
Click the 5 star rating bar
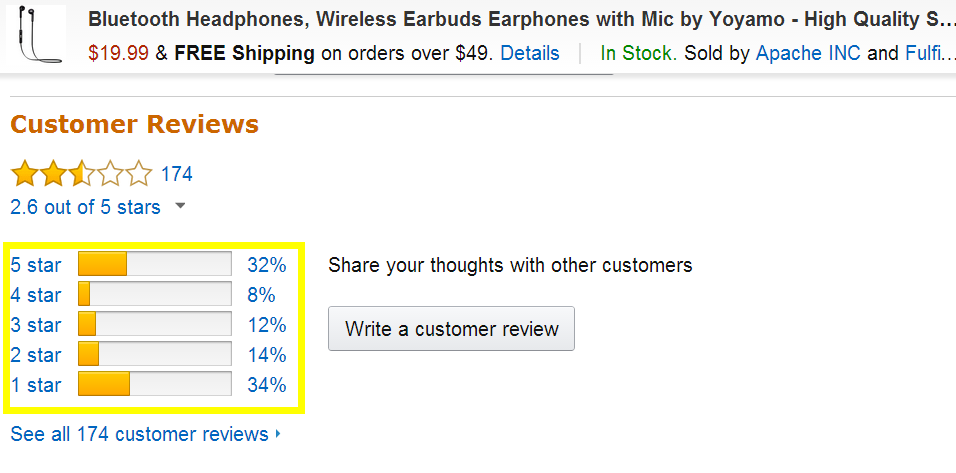(155, 265)
